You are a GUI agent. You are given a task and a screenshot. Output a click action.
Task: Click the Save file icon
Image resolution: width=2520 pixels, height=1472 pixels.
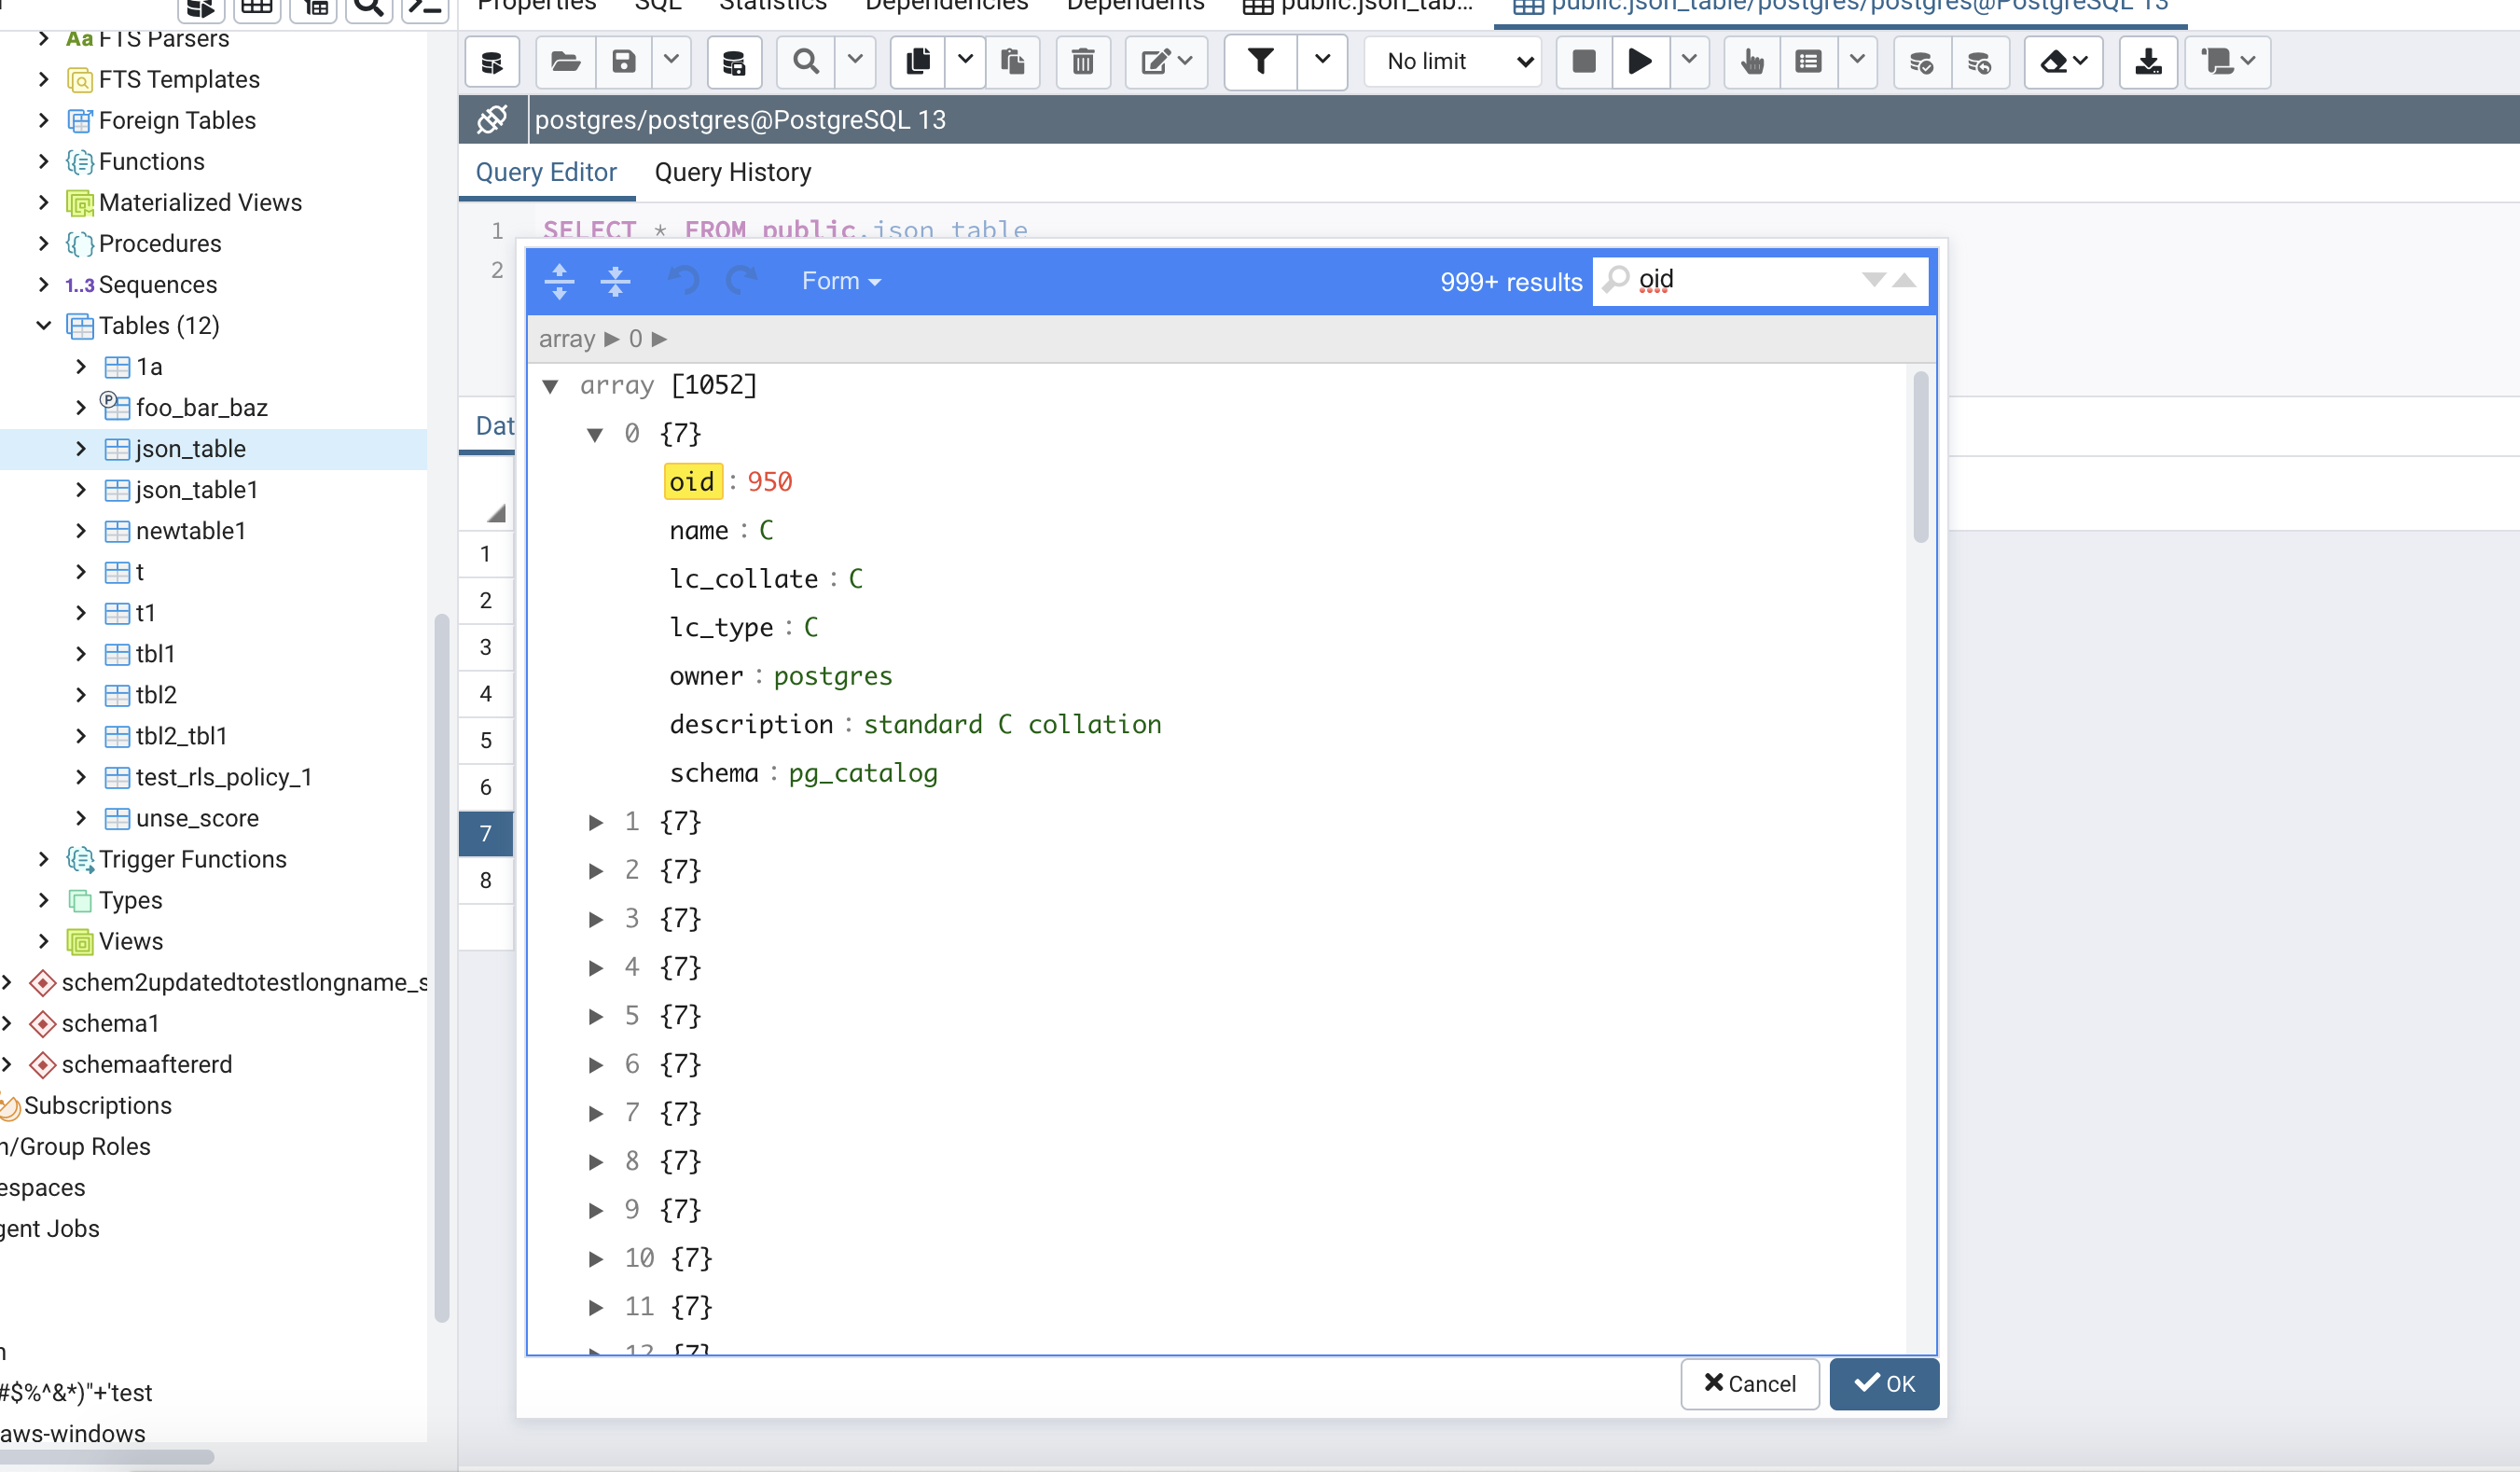624,62
